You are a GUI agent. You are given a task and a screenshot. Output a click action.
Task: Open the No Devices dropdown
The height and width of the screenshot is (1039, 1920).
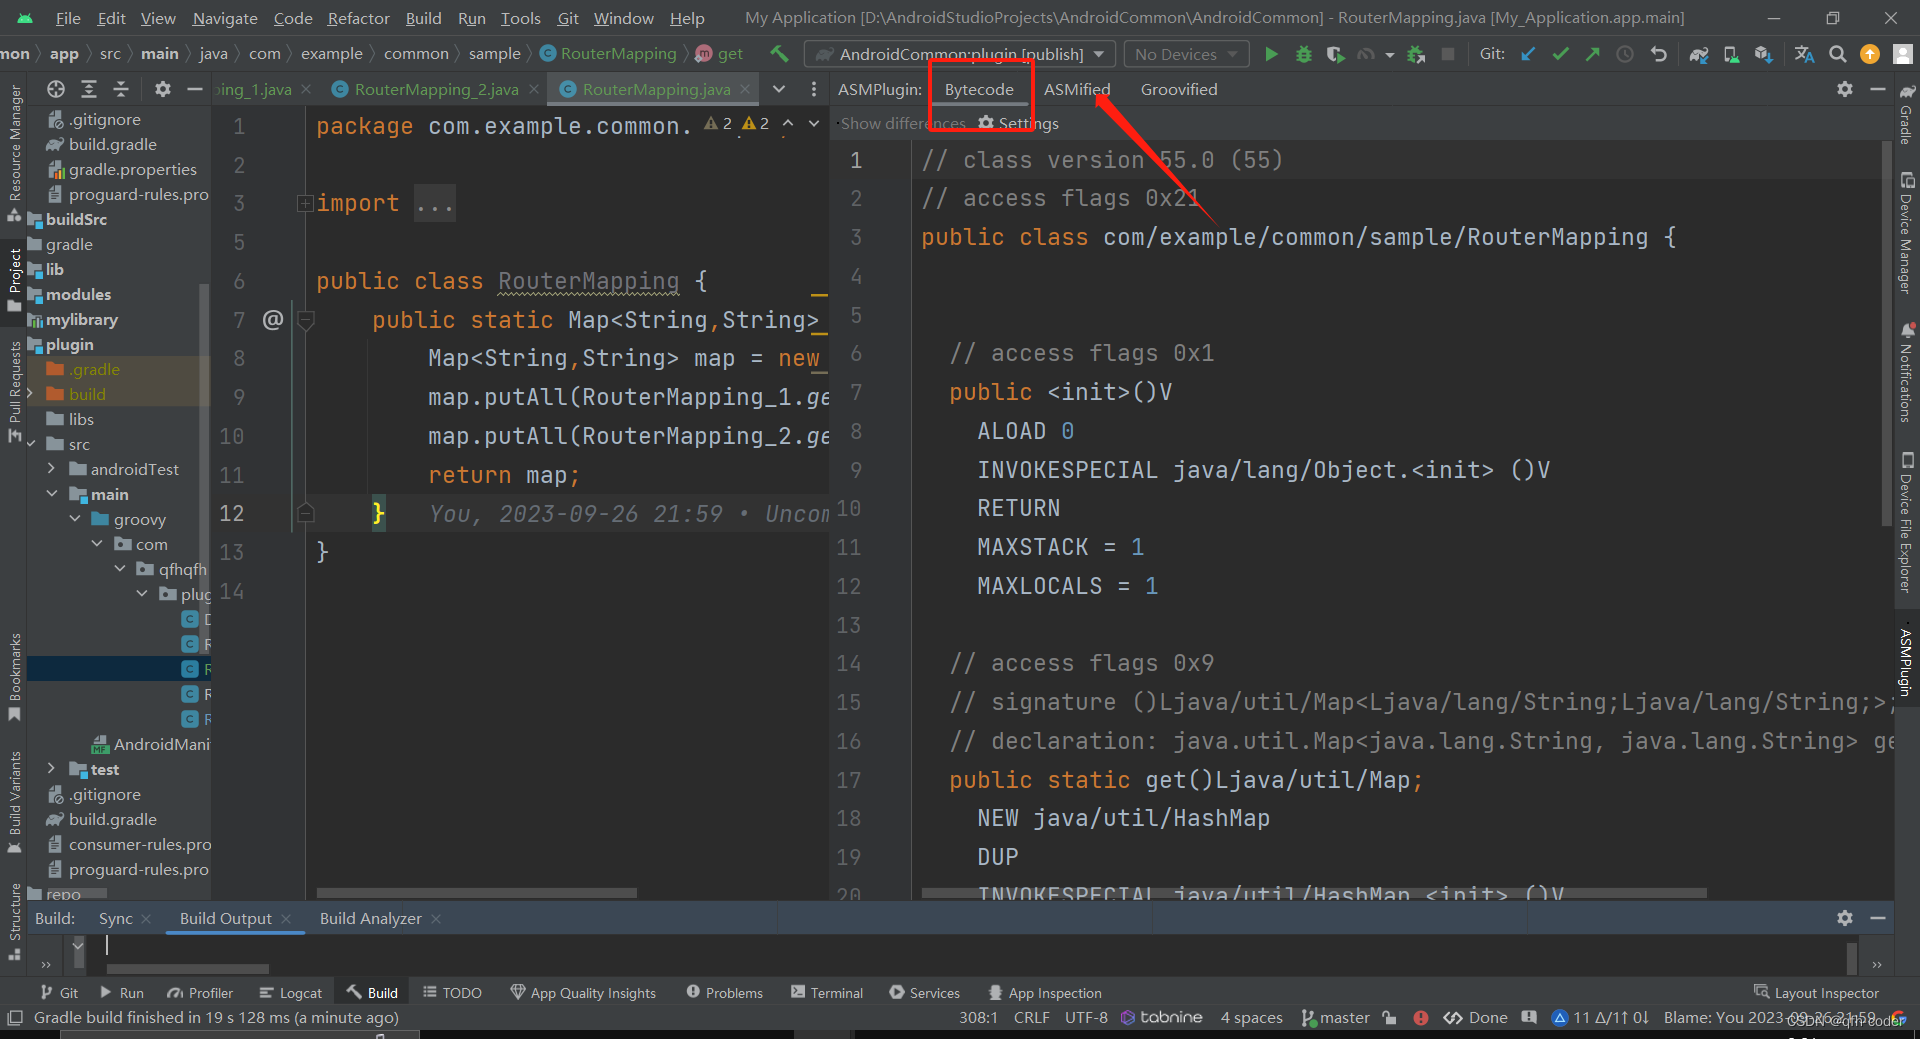coord(1186,54)
